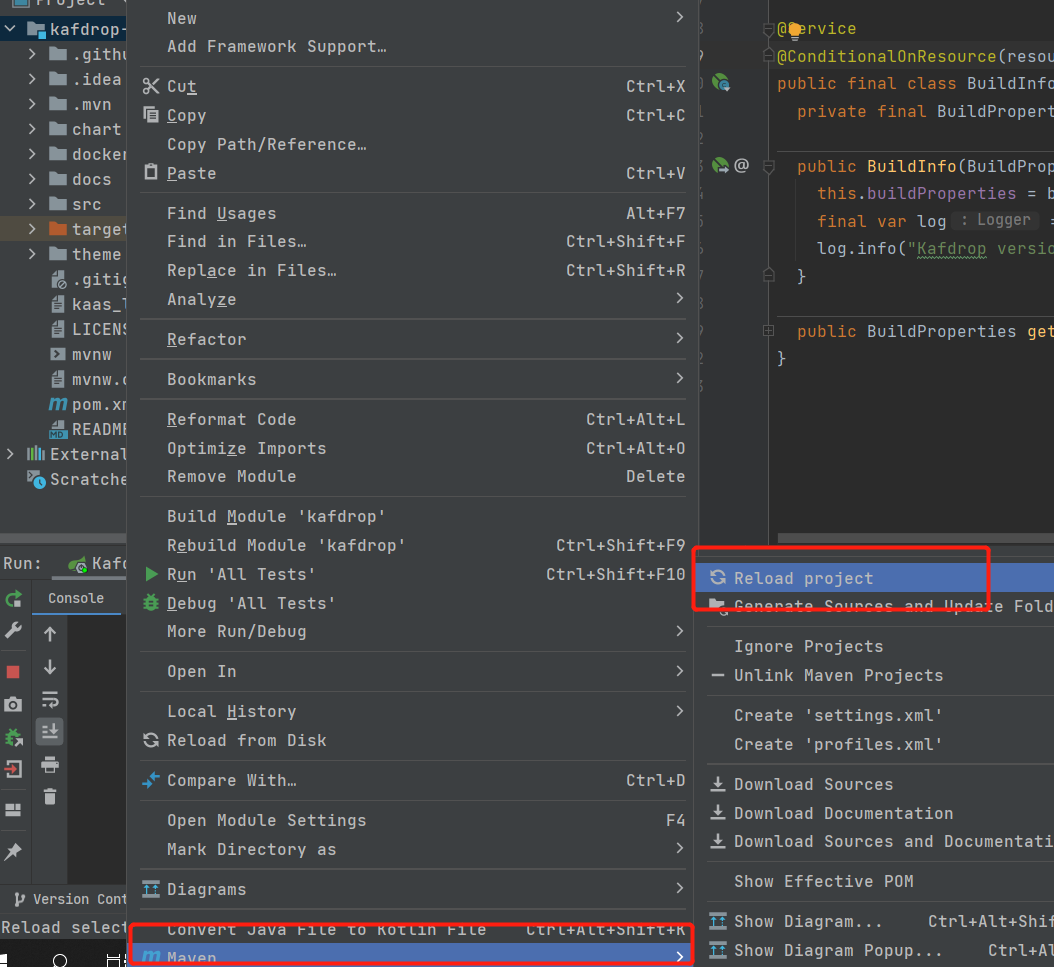Click the horizontal scrollbar under the editor
The image size is (1054, 967).
tap(916, 538)
